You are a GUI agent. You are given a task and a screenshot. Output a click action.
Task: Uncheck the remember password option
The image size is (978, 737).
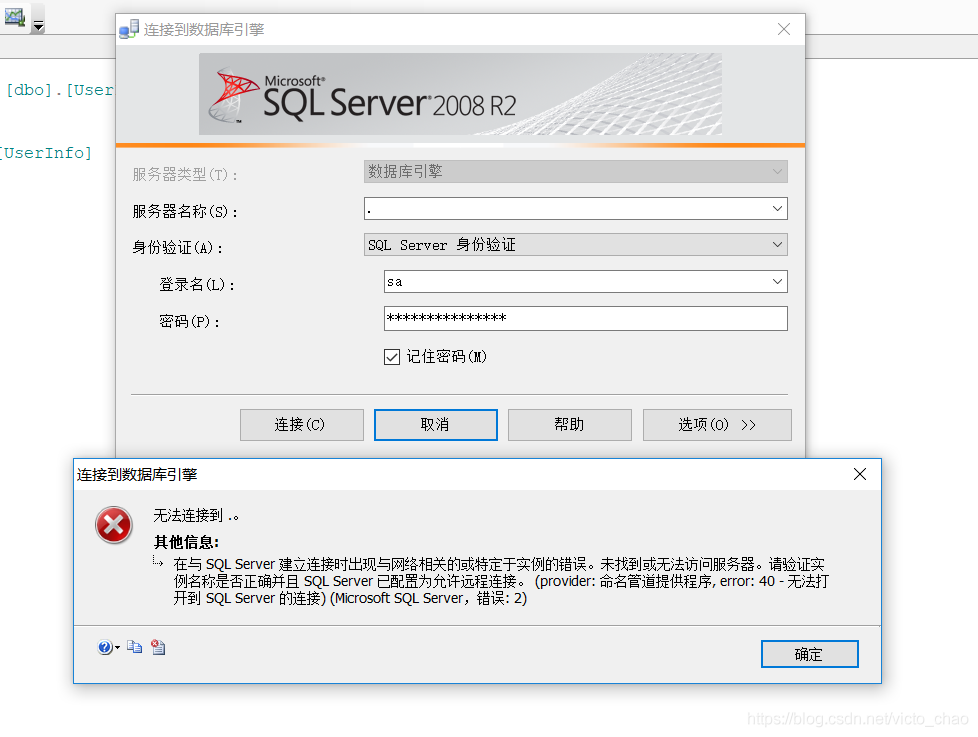point(391,356)
